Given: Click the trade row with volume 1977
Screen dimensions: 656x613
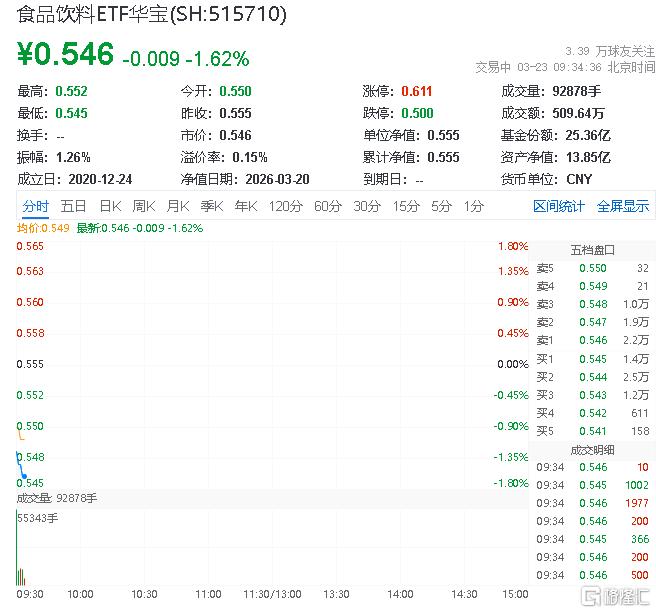Looking at the screenshot, I should coord(592,503).
